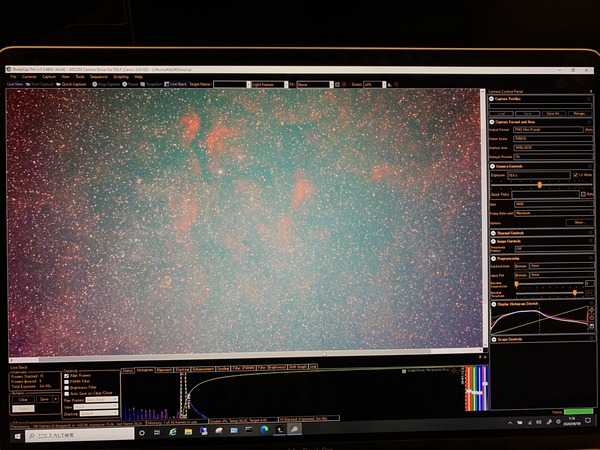Collapse the Display Histogram Stretch section
This screenshot has width=600, height=450.
(494, 304)
